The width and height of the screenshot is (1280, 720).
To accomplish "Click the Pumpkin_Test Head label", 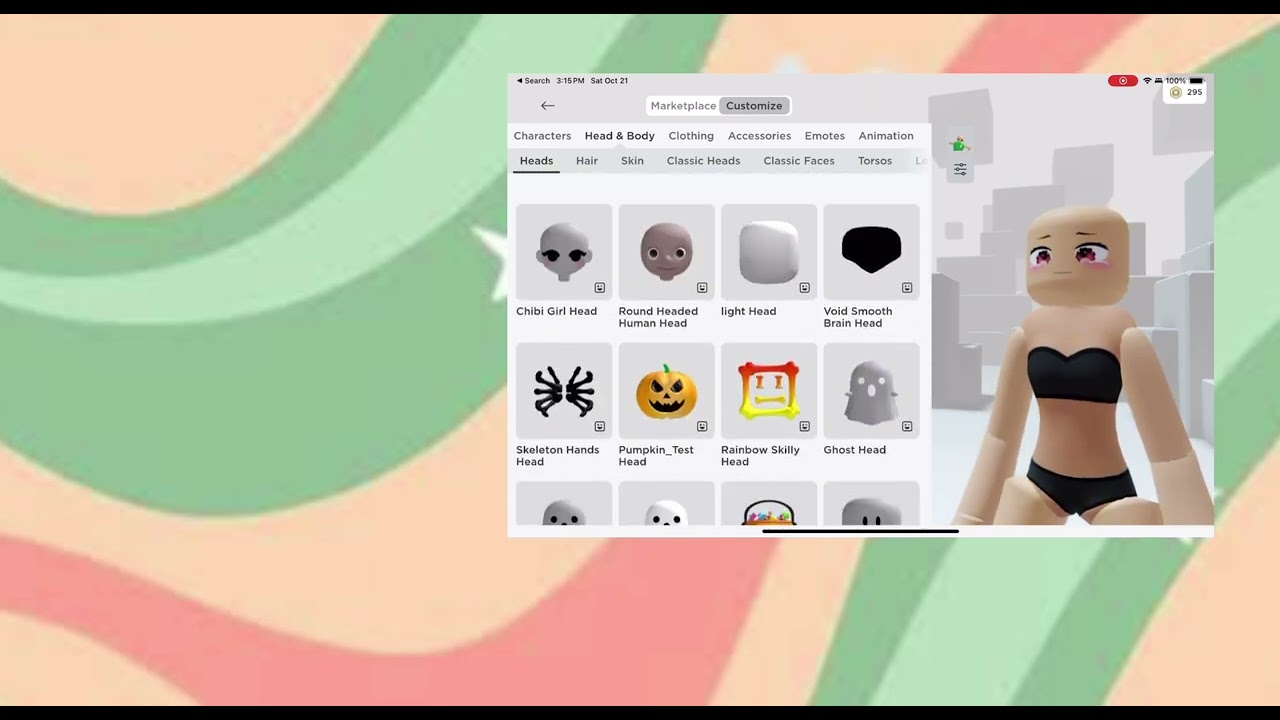I will [x=656, y=456].
